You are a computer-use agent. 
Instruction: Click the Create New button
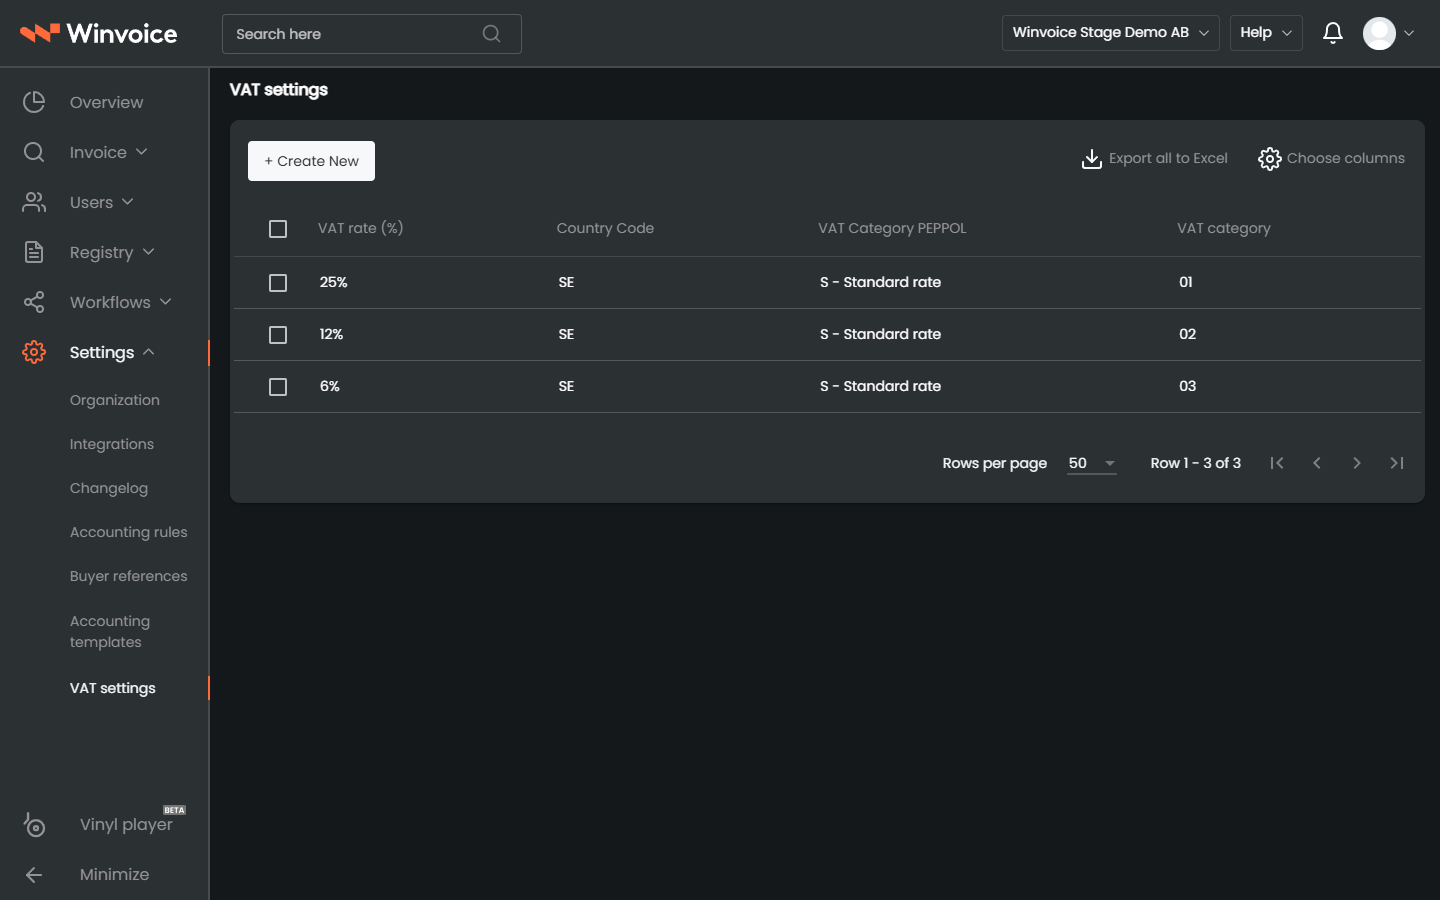point(311,161)
